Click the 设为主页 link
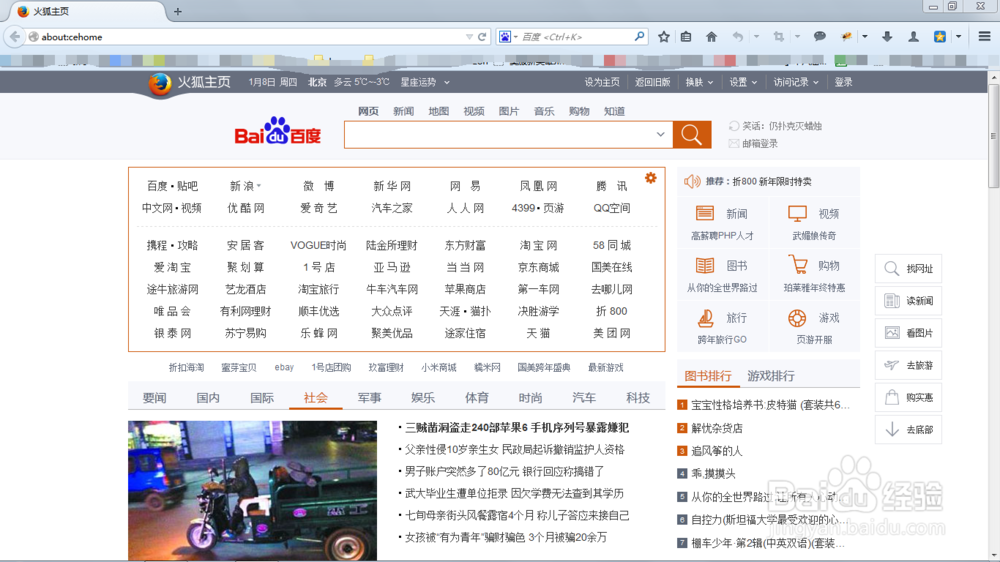Viewport: 1000px width, 562px height. 602,82
